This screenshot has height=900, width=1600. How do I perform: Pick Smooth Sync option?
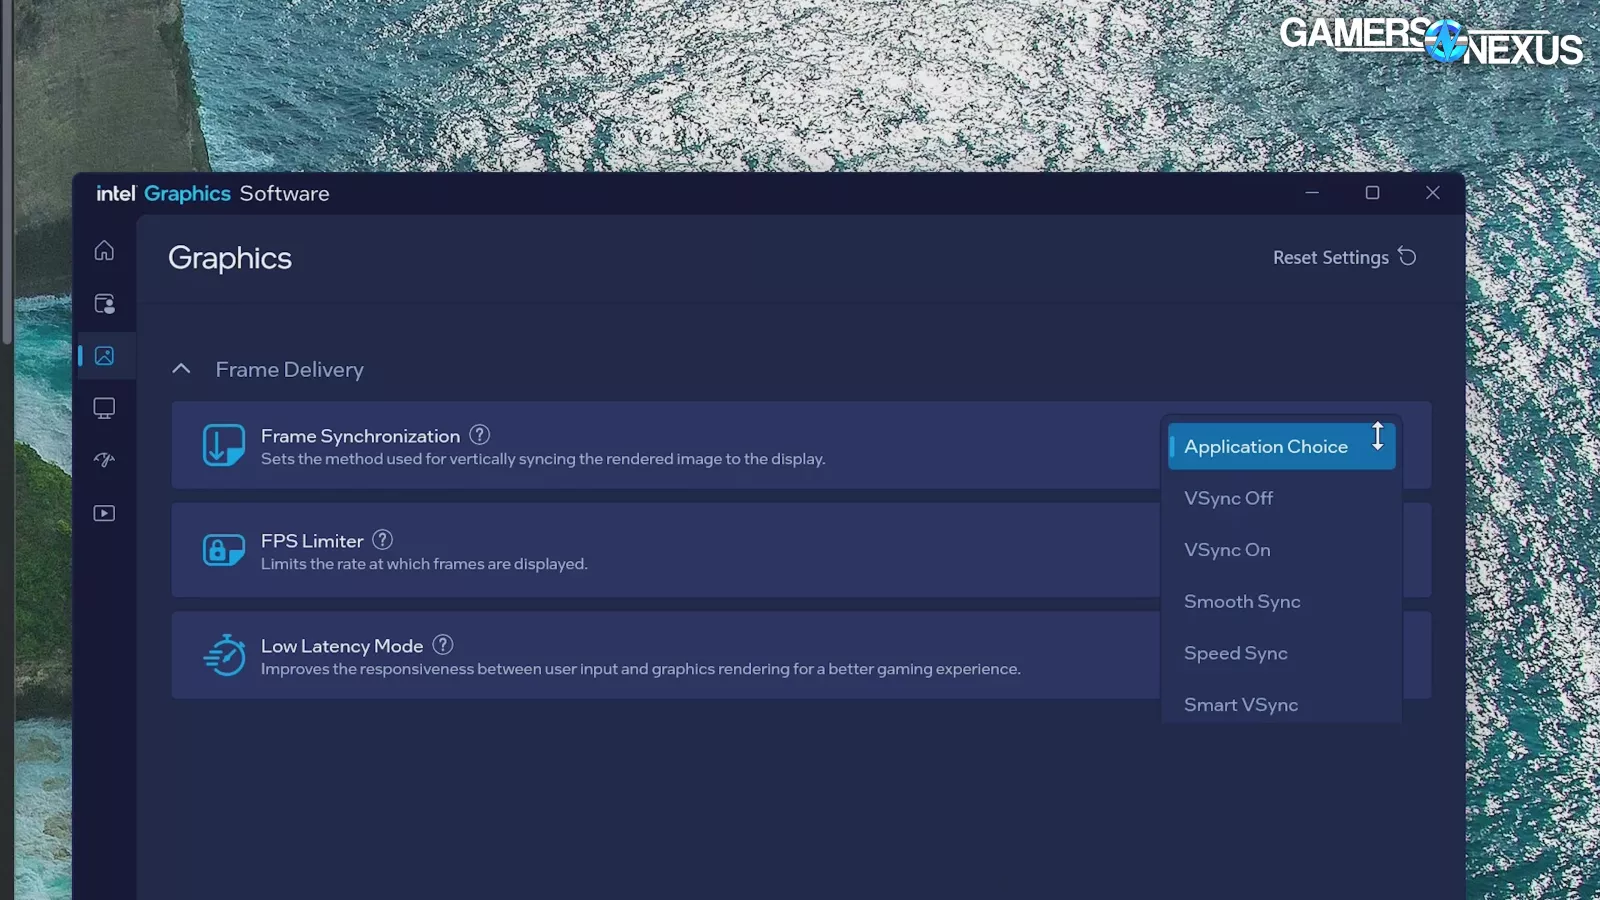[1242, 602]
